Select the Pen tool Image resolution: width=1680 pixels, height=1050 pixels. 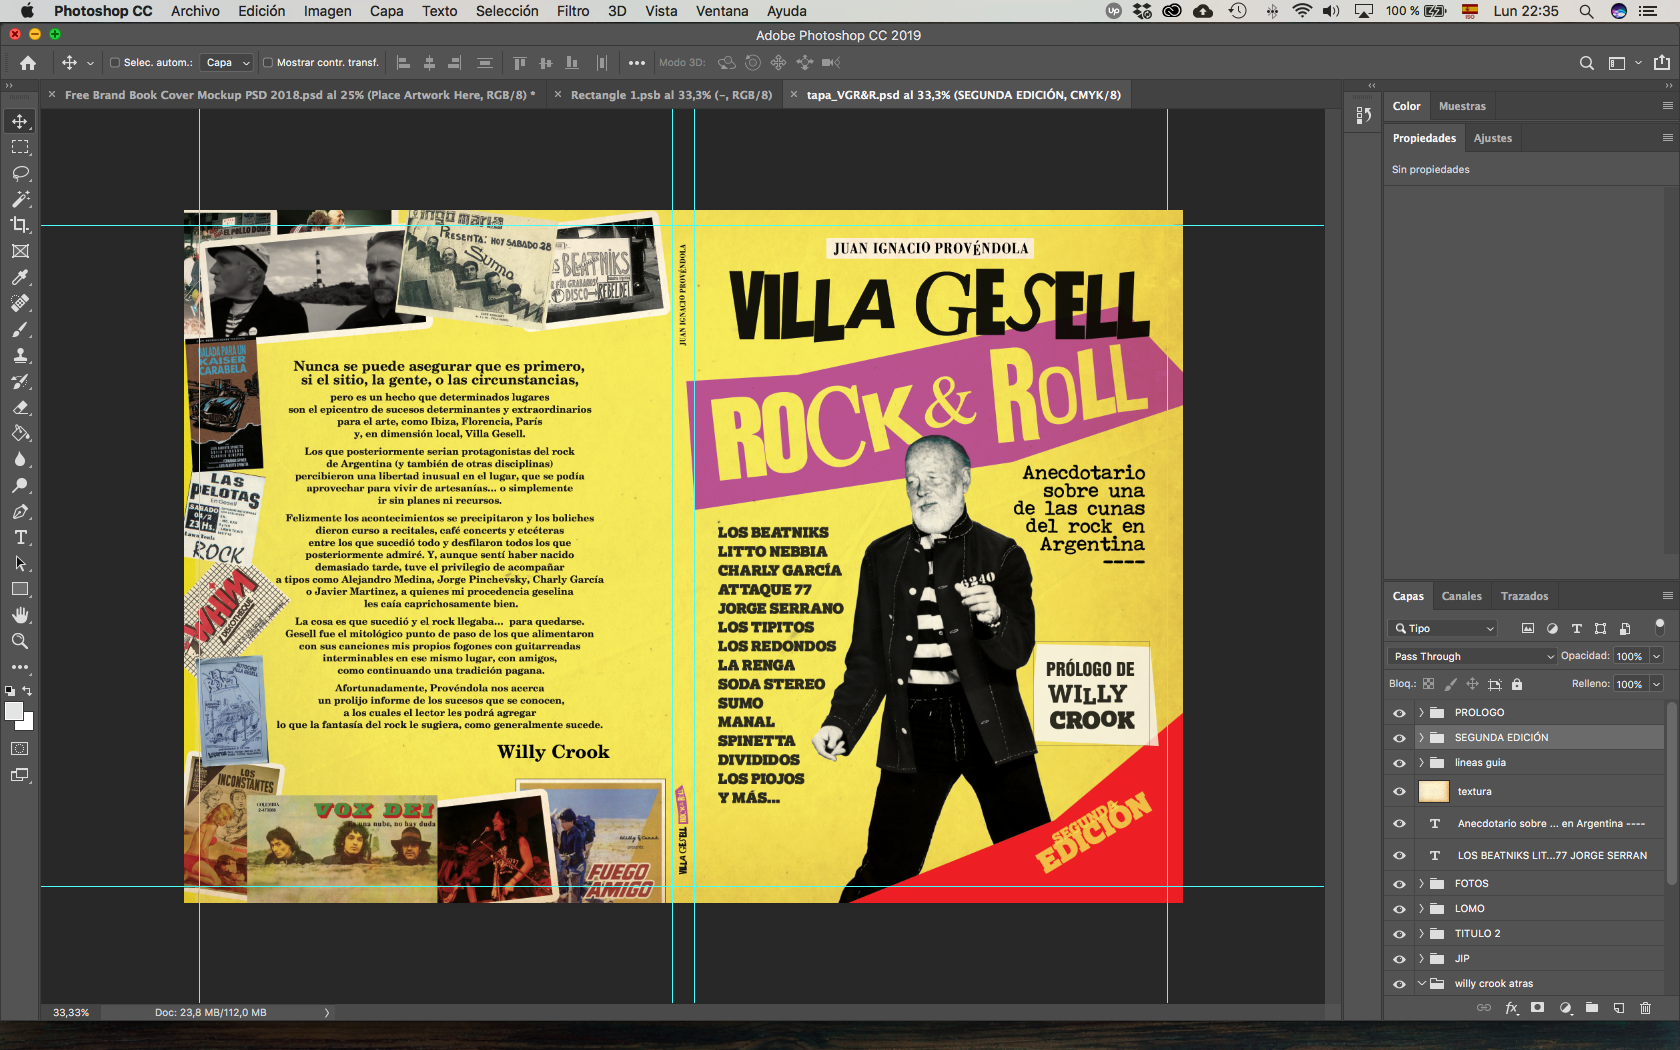[20, 511]
